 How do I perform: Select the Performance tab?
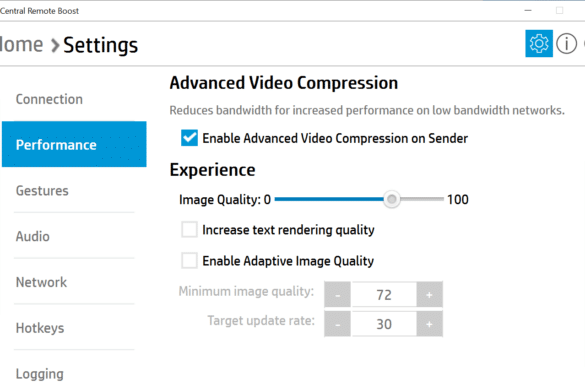tap(74, 144)
